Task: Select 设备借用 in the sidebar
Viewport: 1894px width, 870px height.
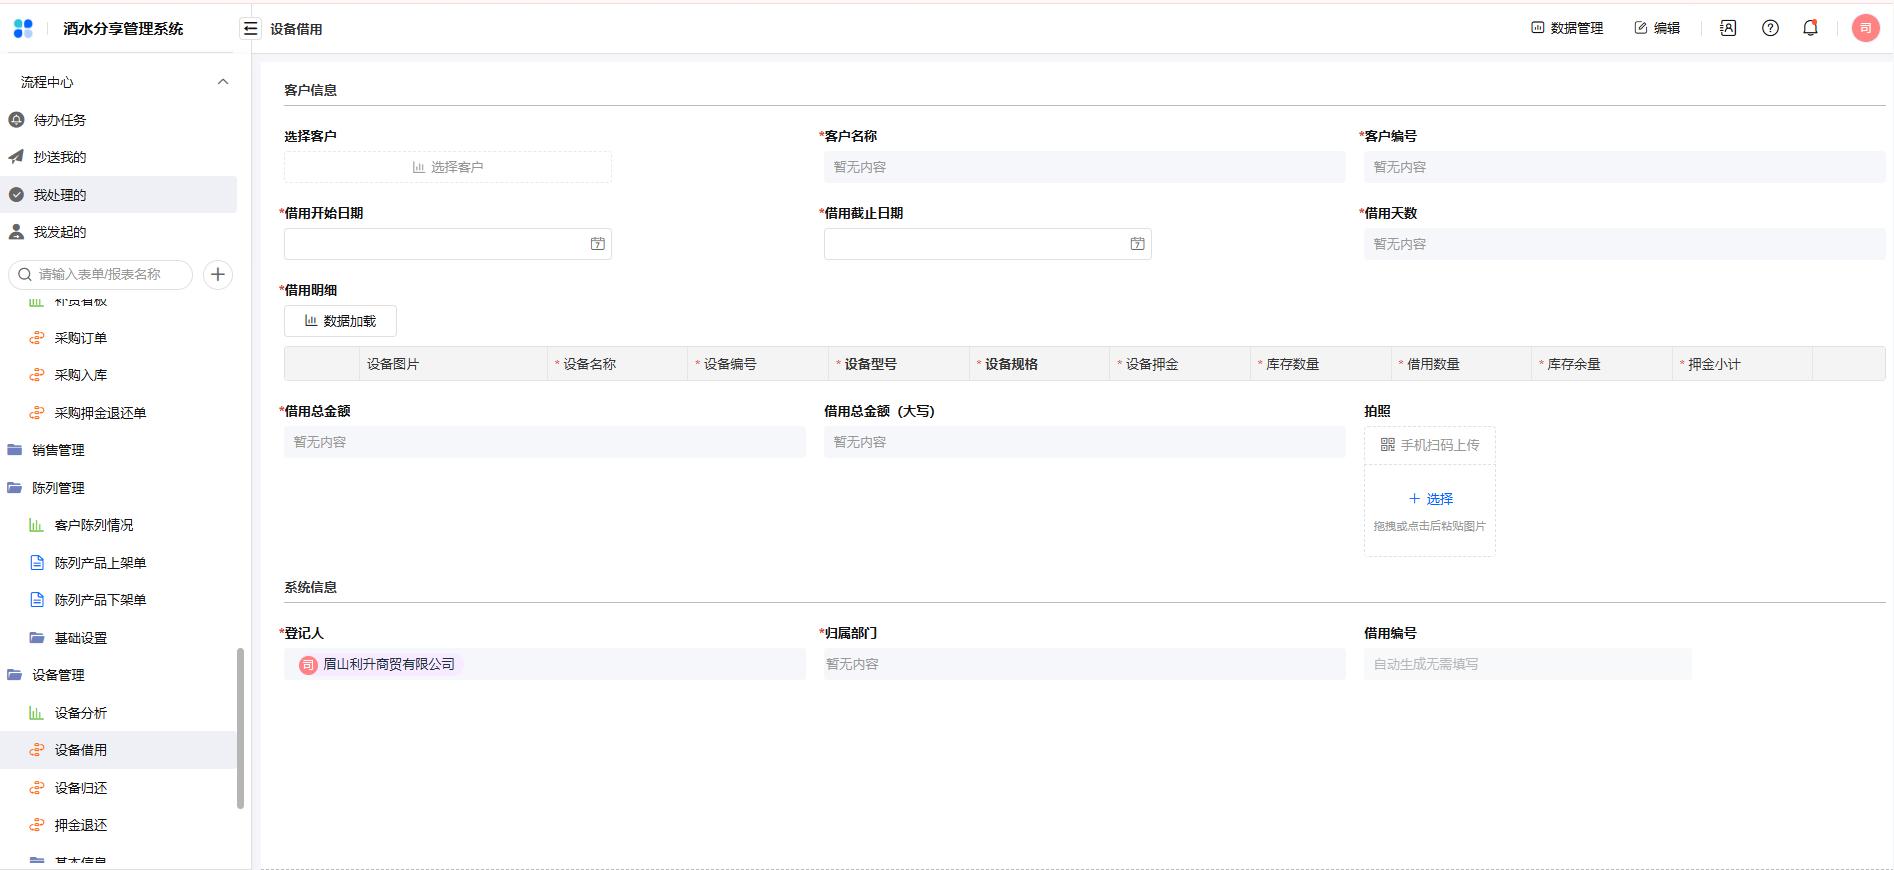Action: point(118,750)
